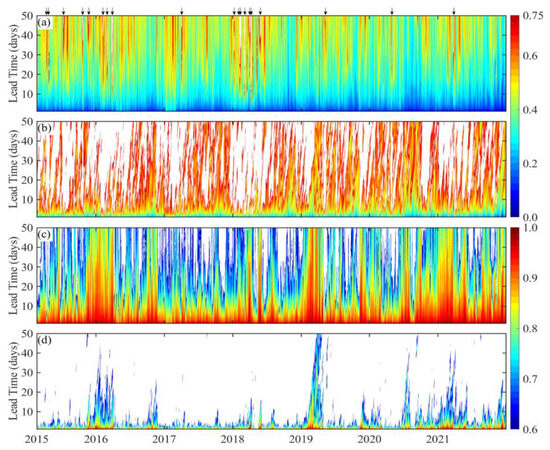The width and height of the screenshot is (550, 450).
Task: Click the panel (c) label
Action: point(45,234)
